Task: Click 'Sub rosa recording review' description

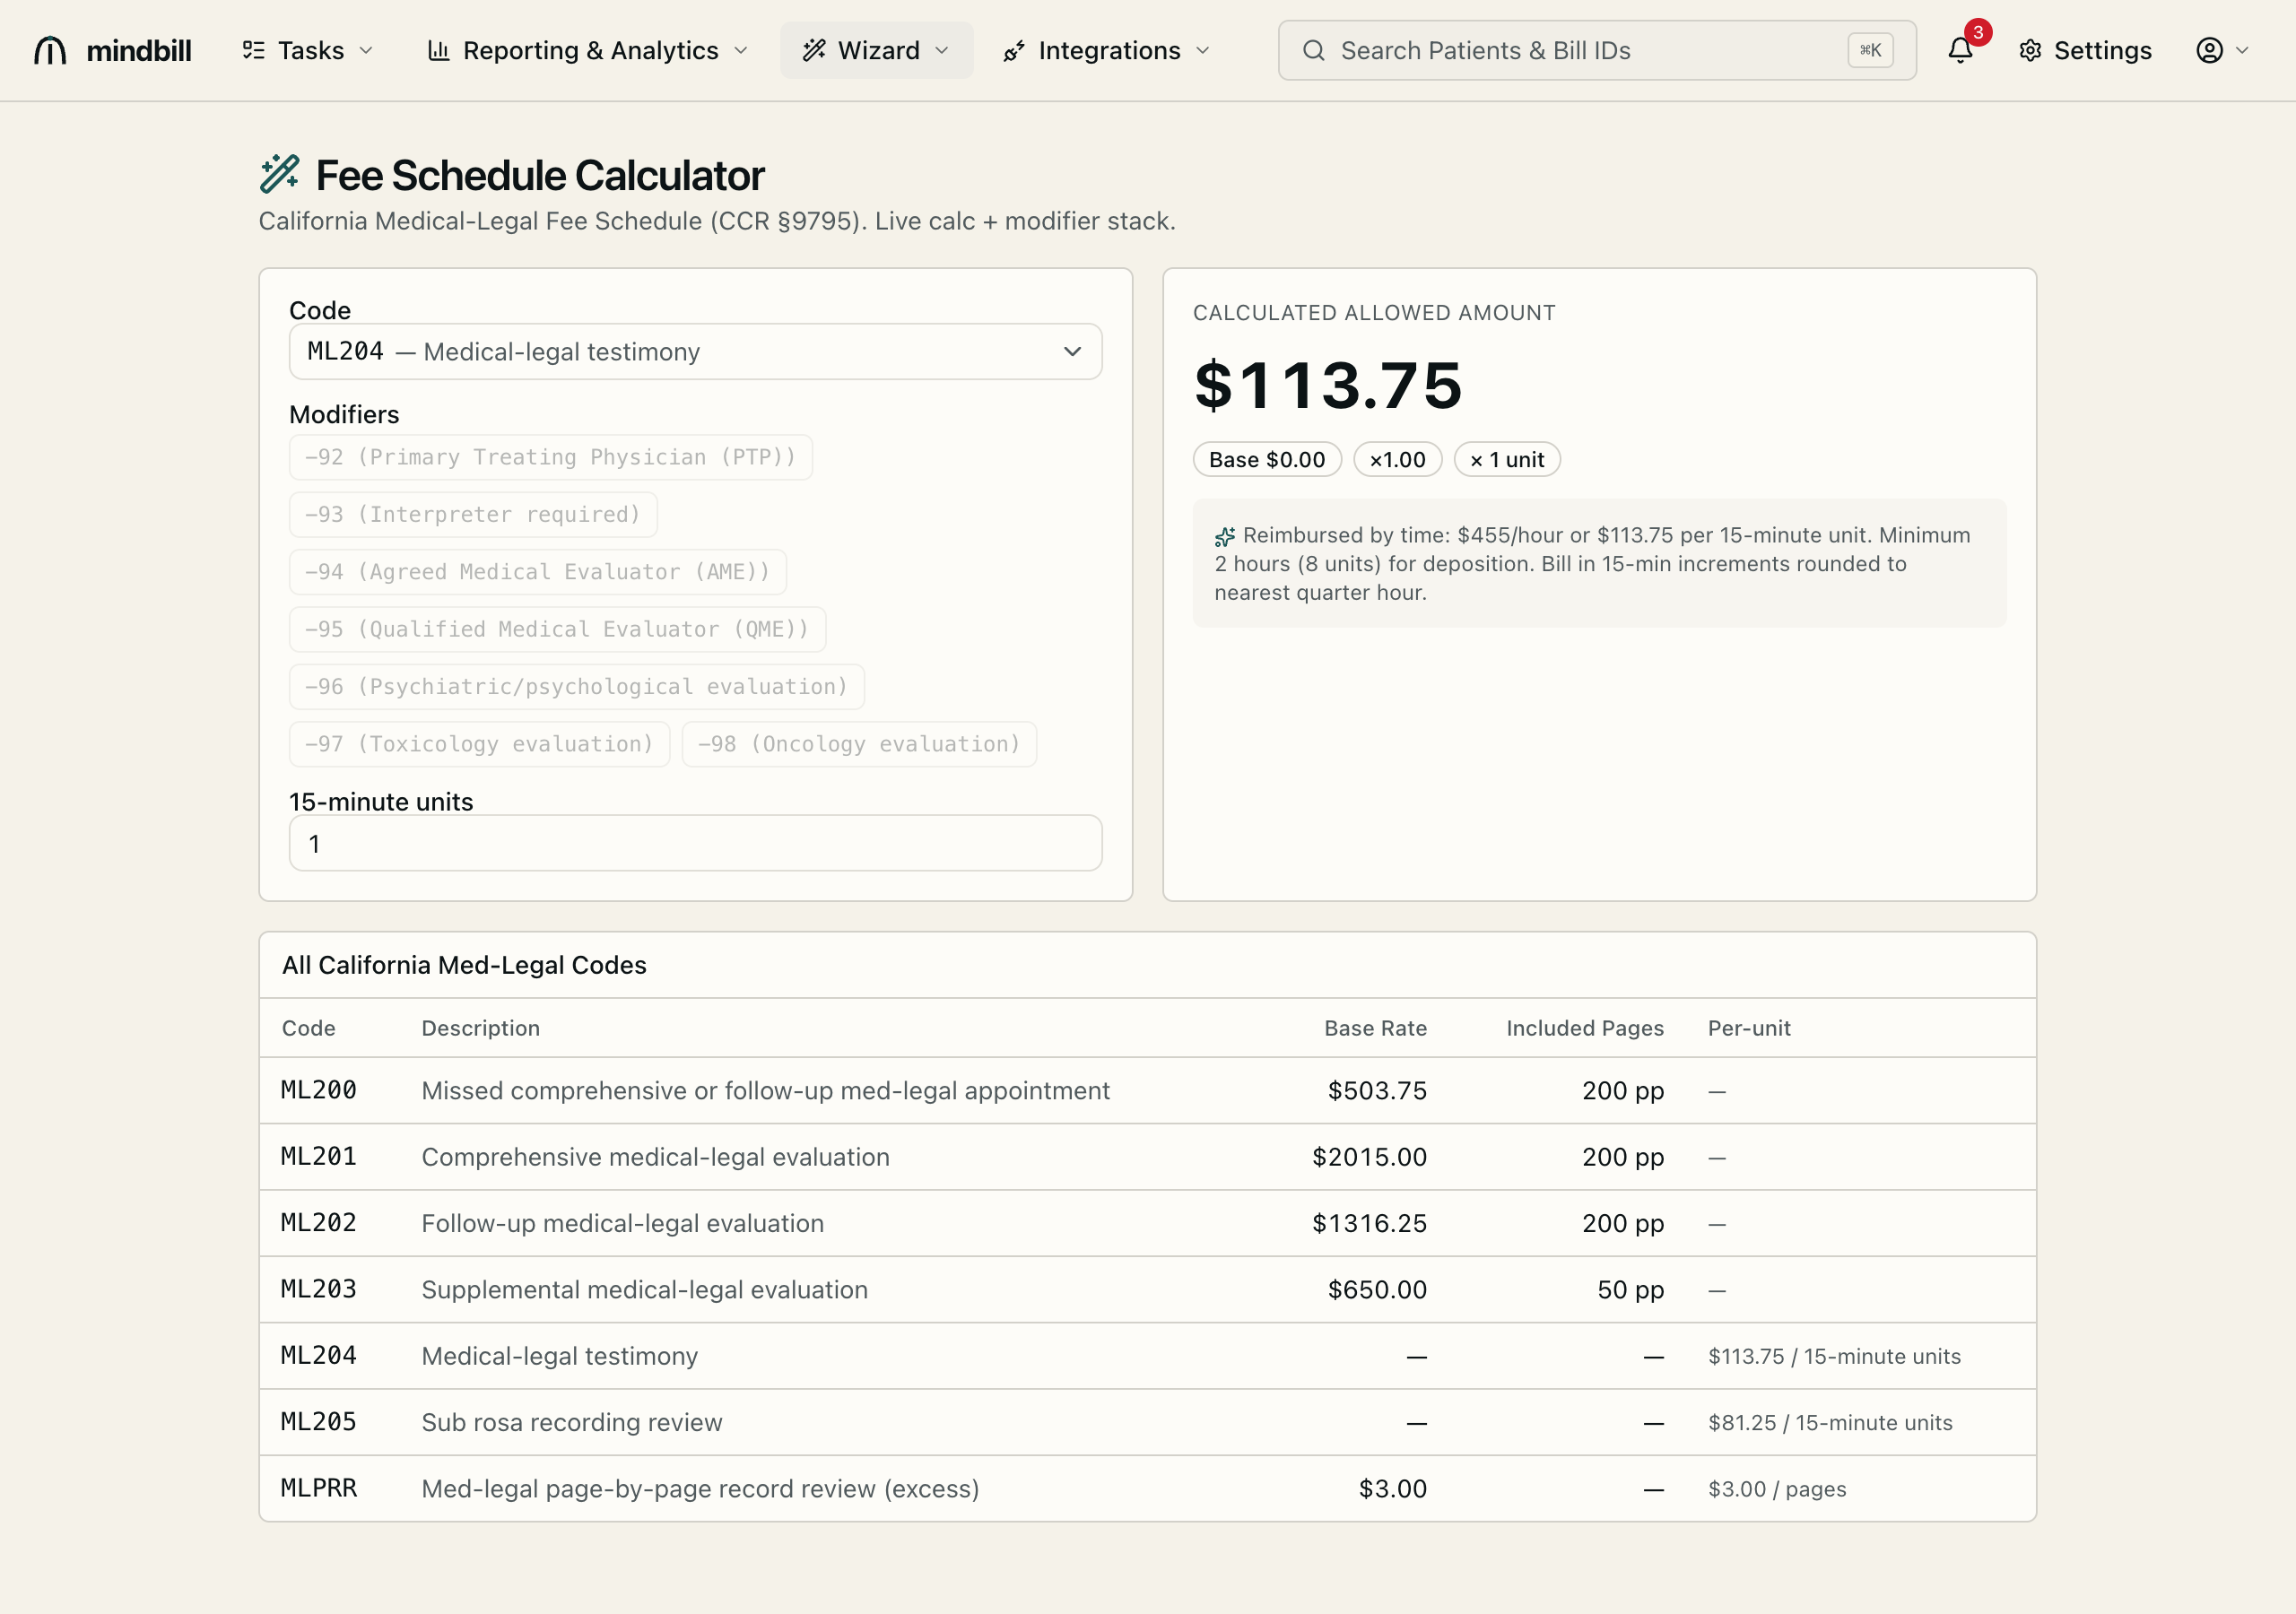Action: point(572,1422)
